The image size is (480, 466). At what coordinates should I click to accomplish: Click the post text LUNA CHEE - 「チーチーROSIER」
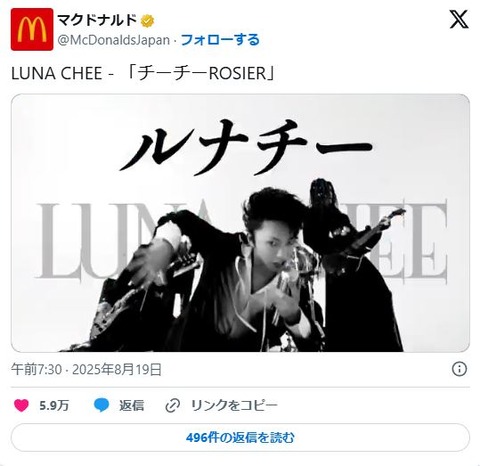coord(143,73)
